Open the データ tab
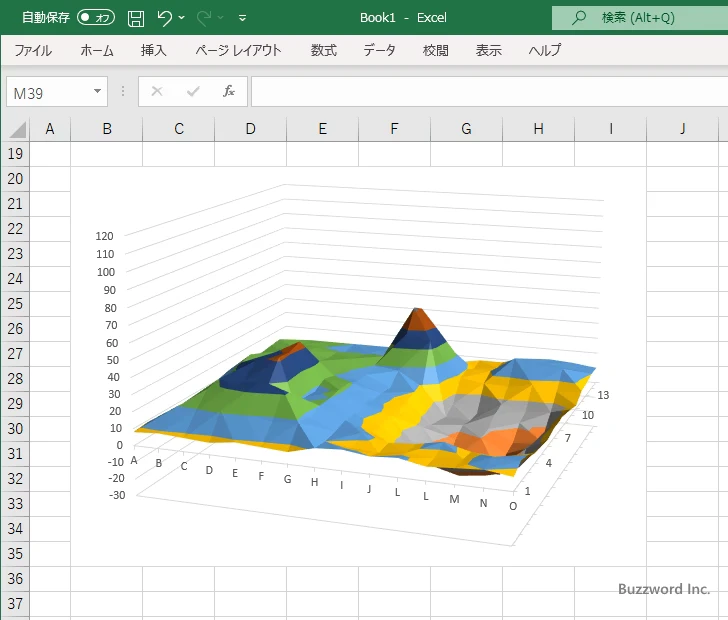Image resolution: width=728 pixels, height=620 pixels. pos(379,50)
